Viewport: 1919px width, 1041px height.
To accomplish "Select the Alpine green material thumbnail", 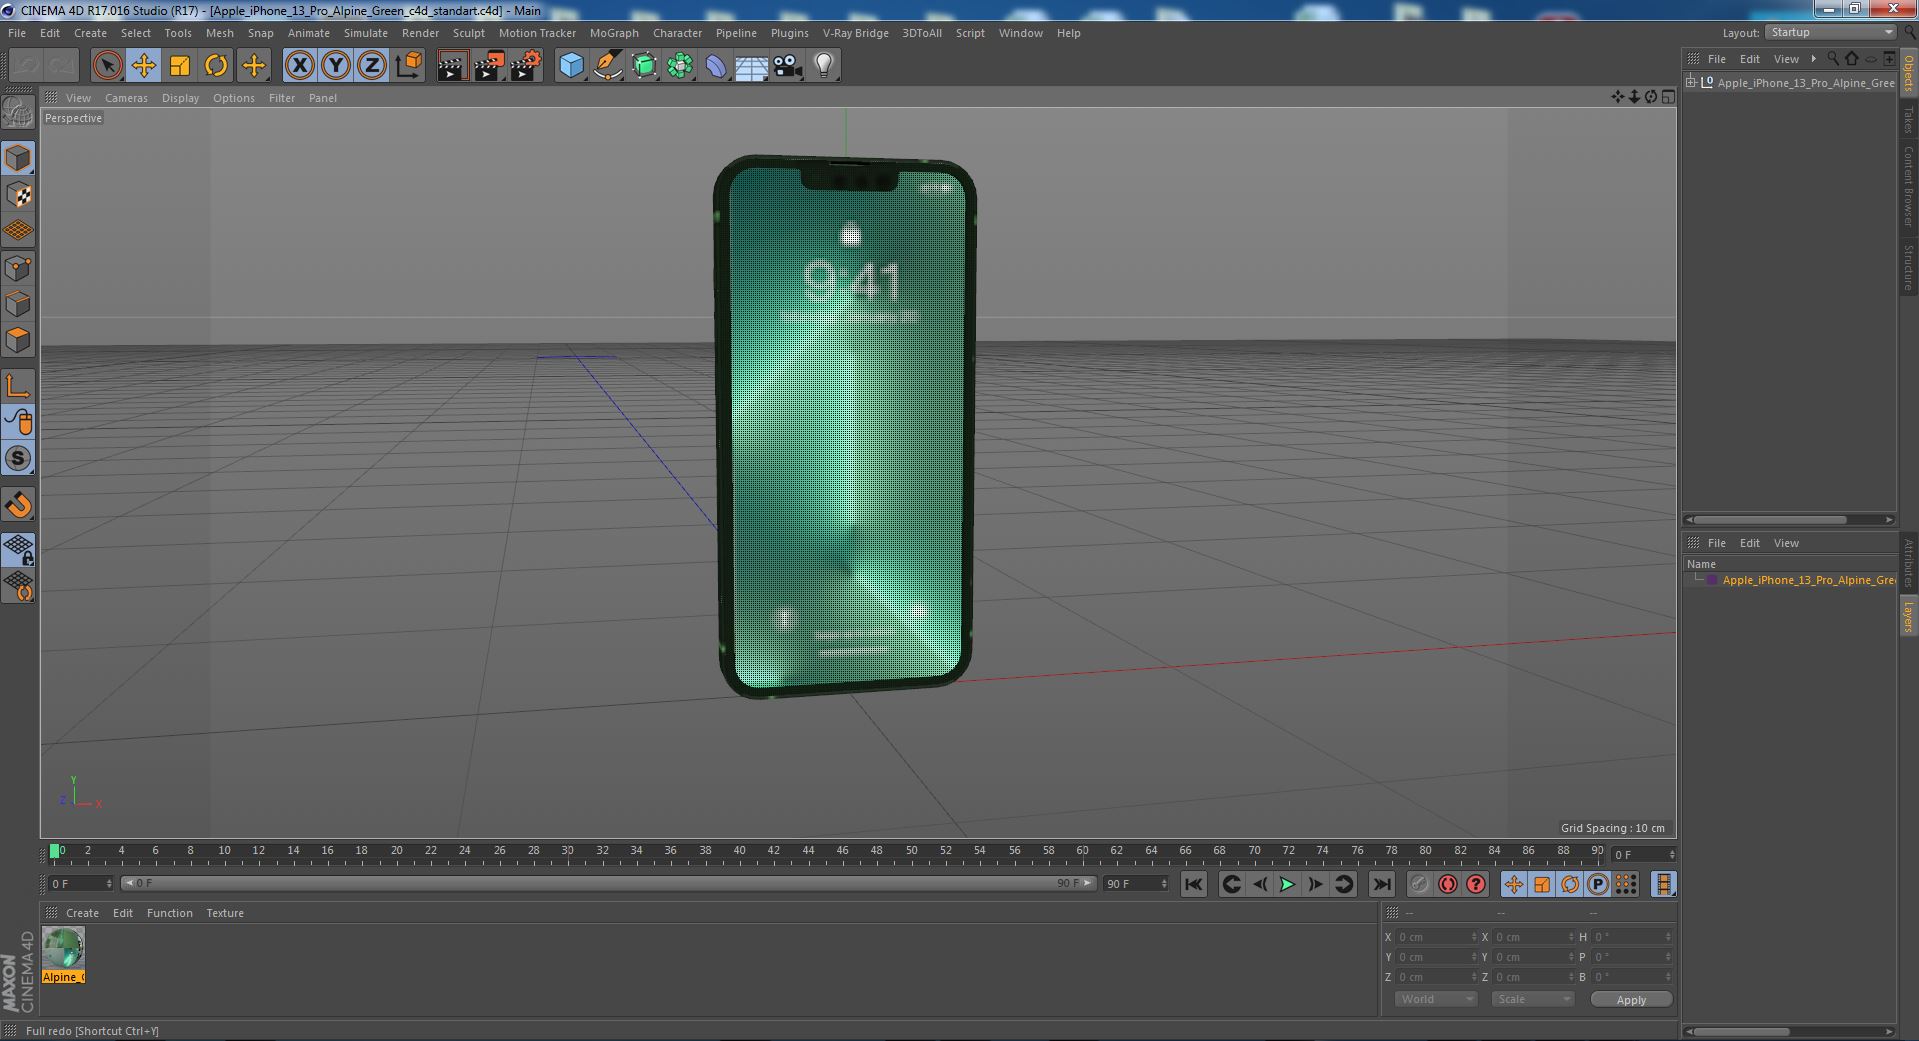I will click(x=63, y=948).
